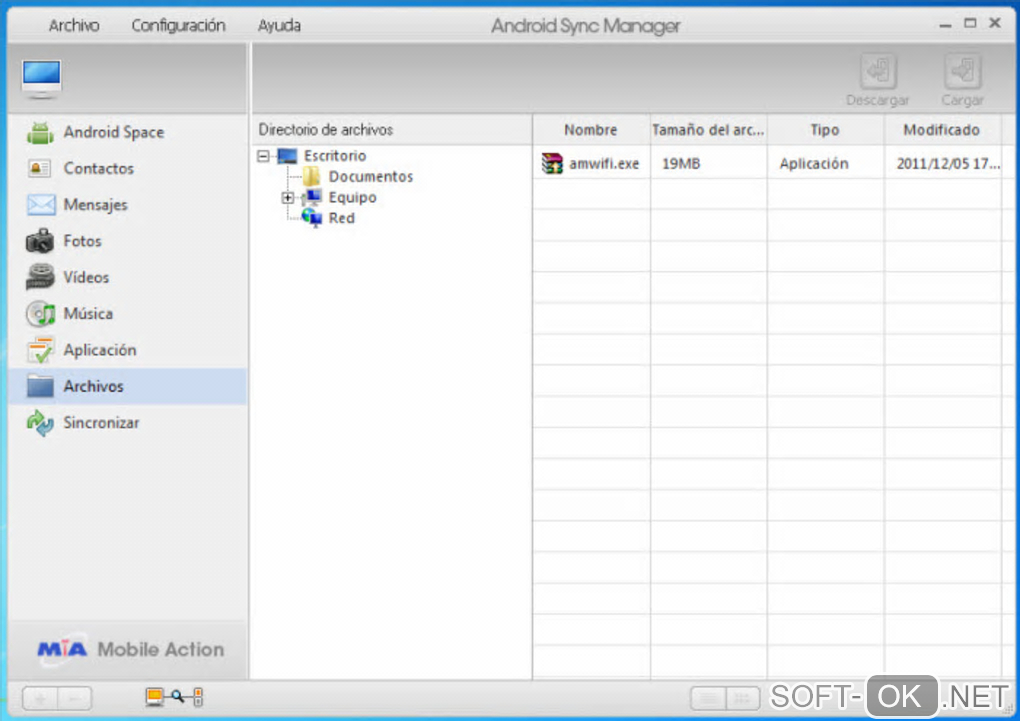The width and height of the screenshot is (1020, 721).
Task: Click the plus button at bottom left
Action: click(x=40, y=700)
